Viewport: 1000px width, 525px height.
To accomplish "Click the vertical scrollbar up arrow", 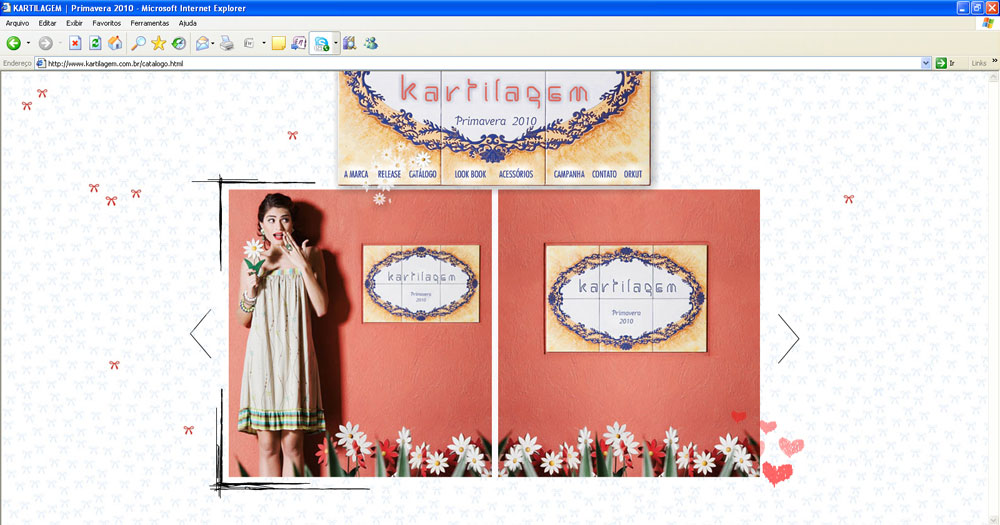I will click(x=994, y=77).
